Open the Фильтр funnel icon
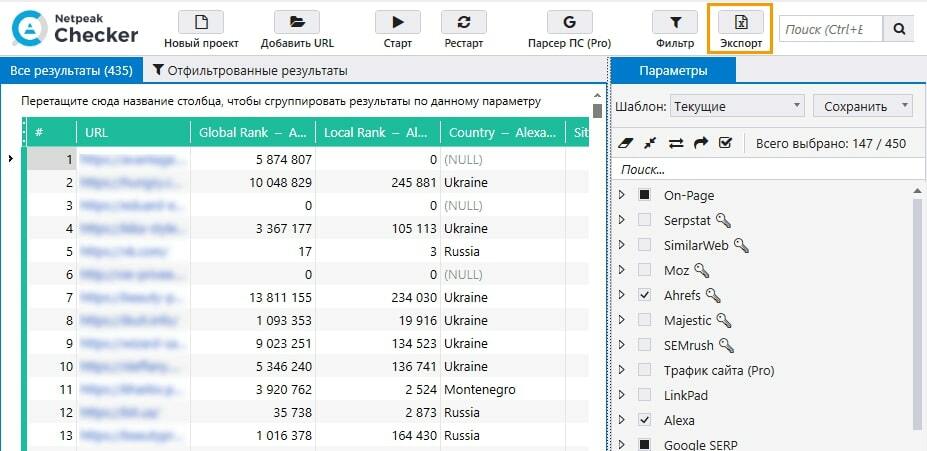This screenshot has width=927, height=451. click(675, 22)
